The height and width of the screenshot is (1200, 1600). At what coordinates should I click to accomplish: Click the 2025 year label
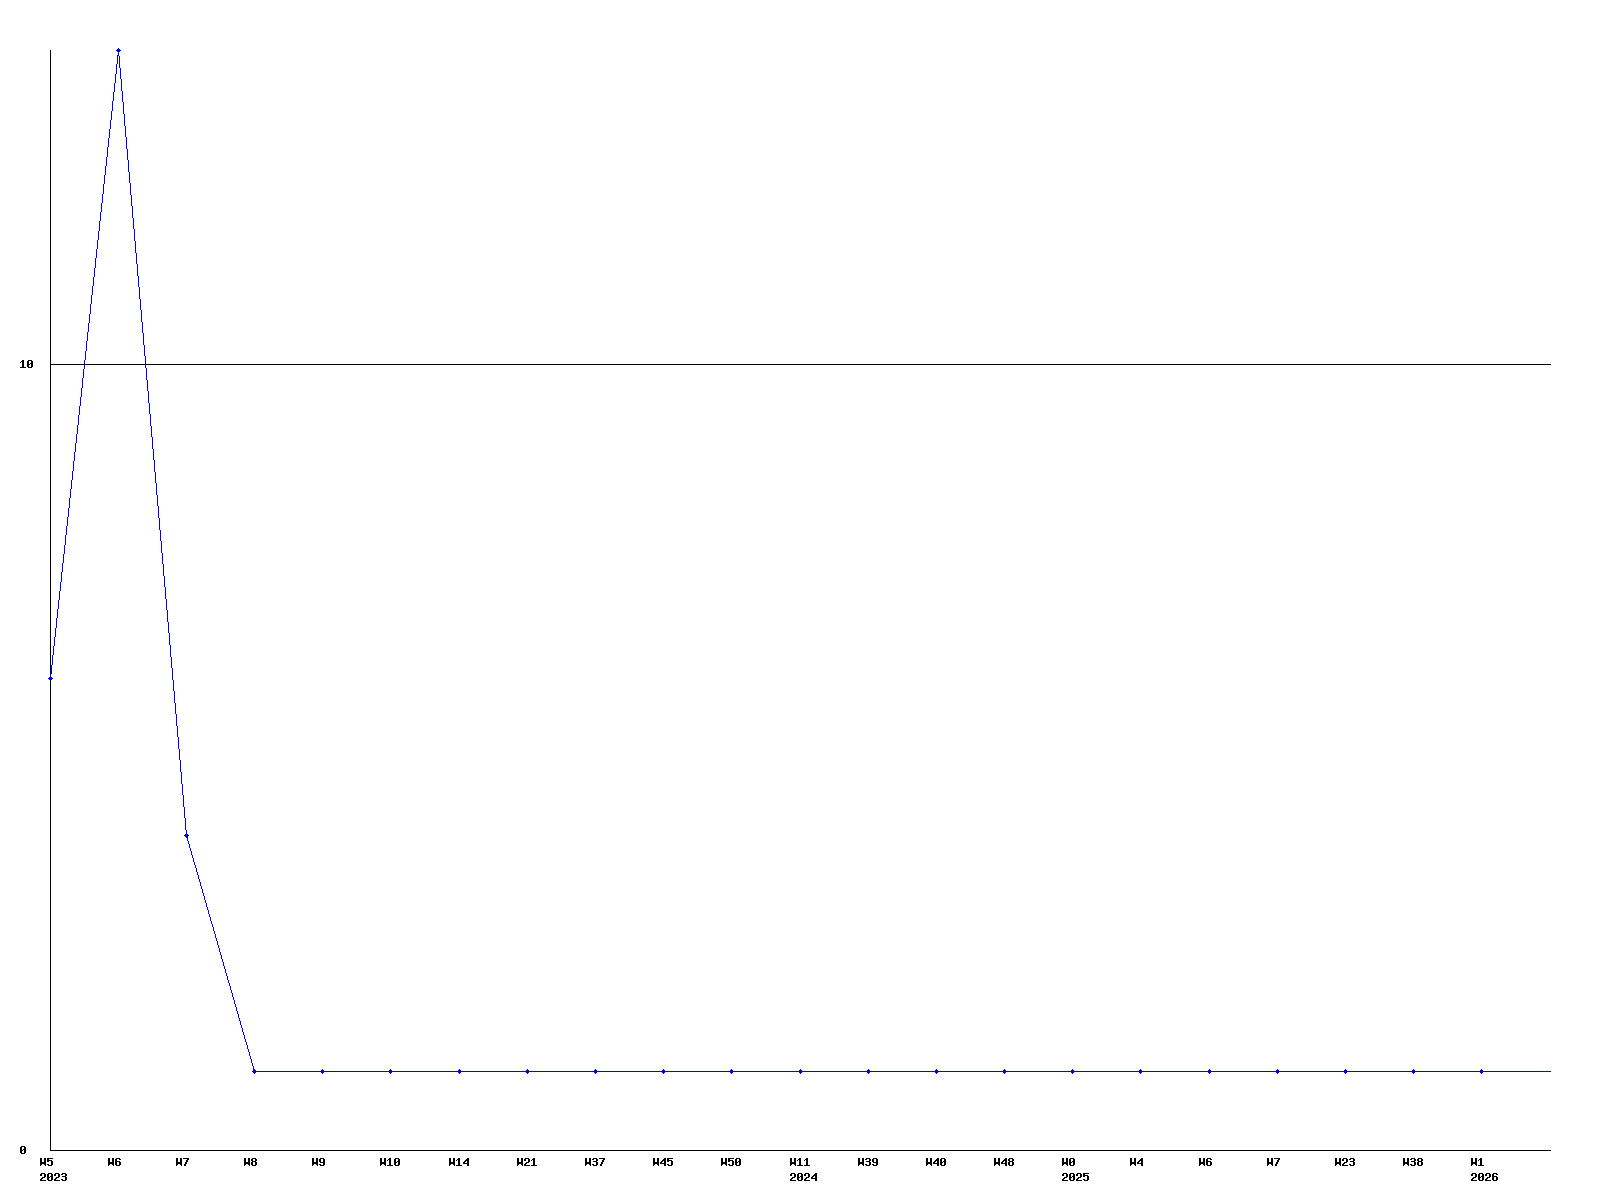coord(1075,1177)
